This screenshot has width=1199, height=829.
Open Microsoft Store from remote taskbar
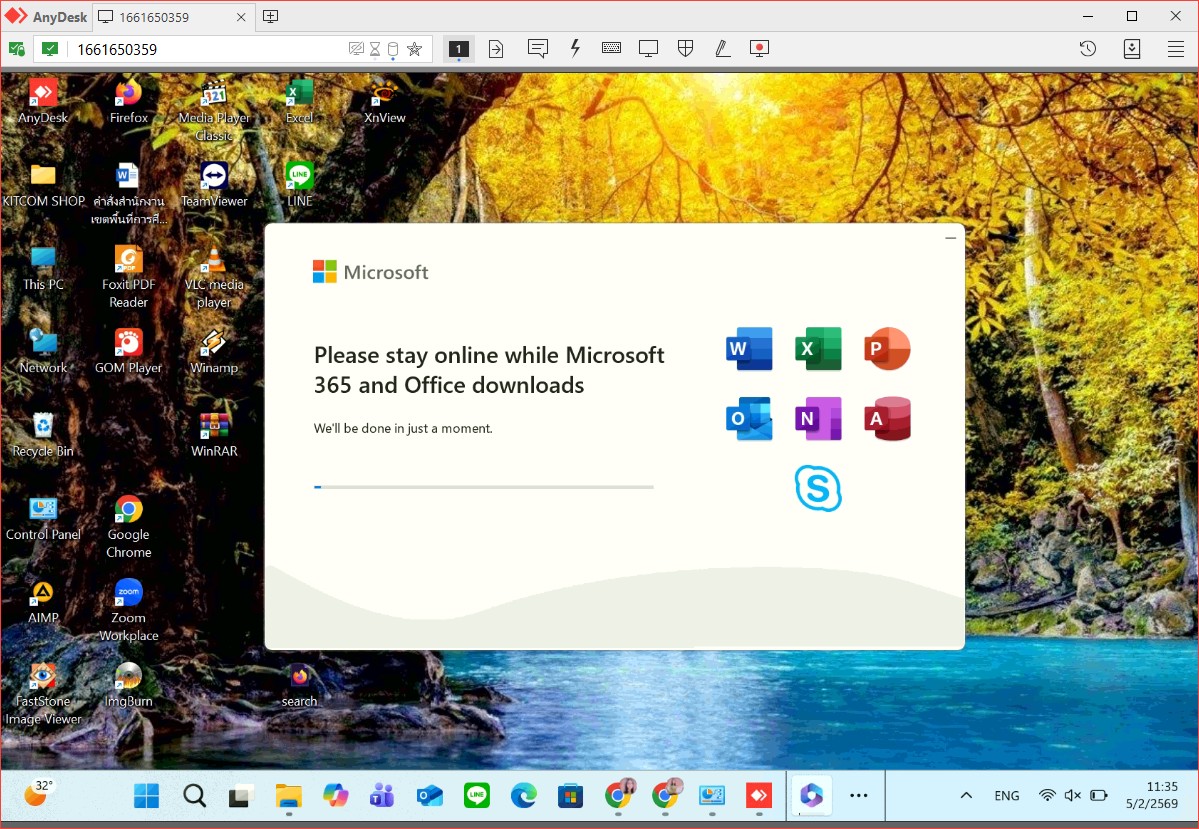(x=570, y=796)
